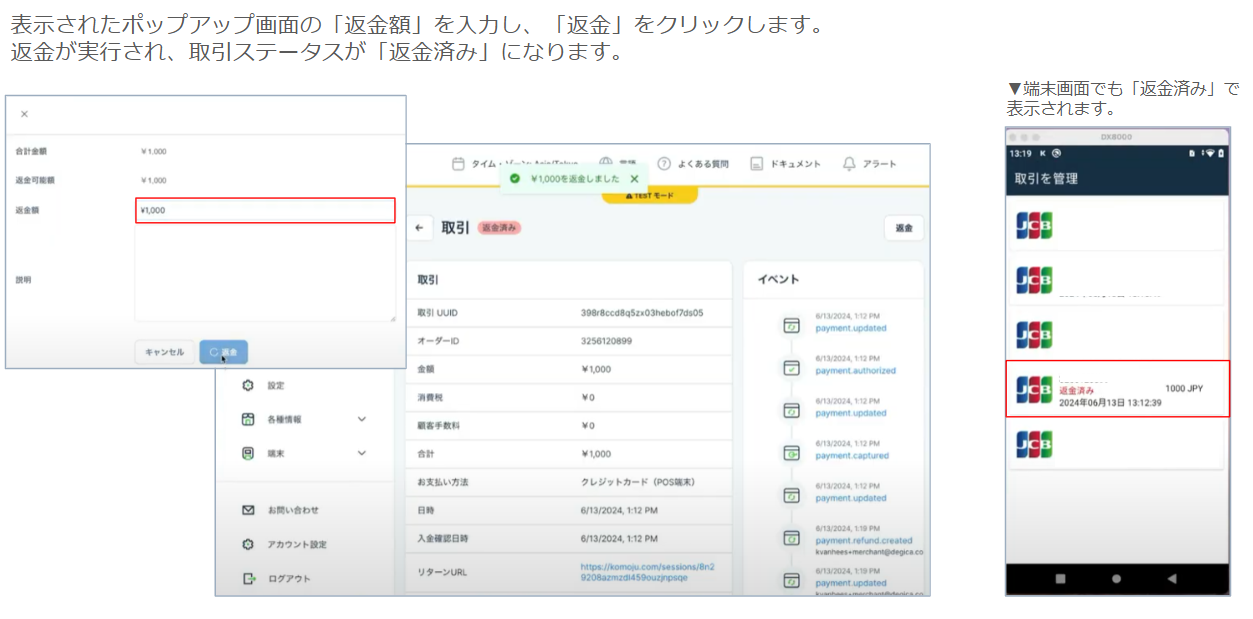Click the ログアウト icon
Screen dimensions: 1253x619
[248, 578]
